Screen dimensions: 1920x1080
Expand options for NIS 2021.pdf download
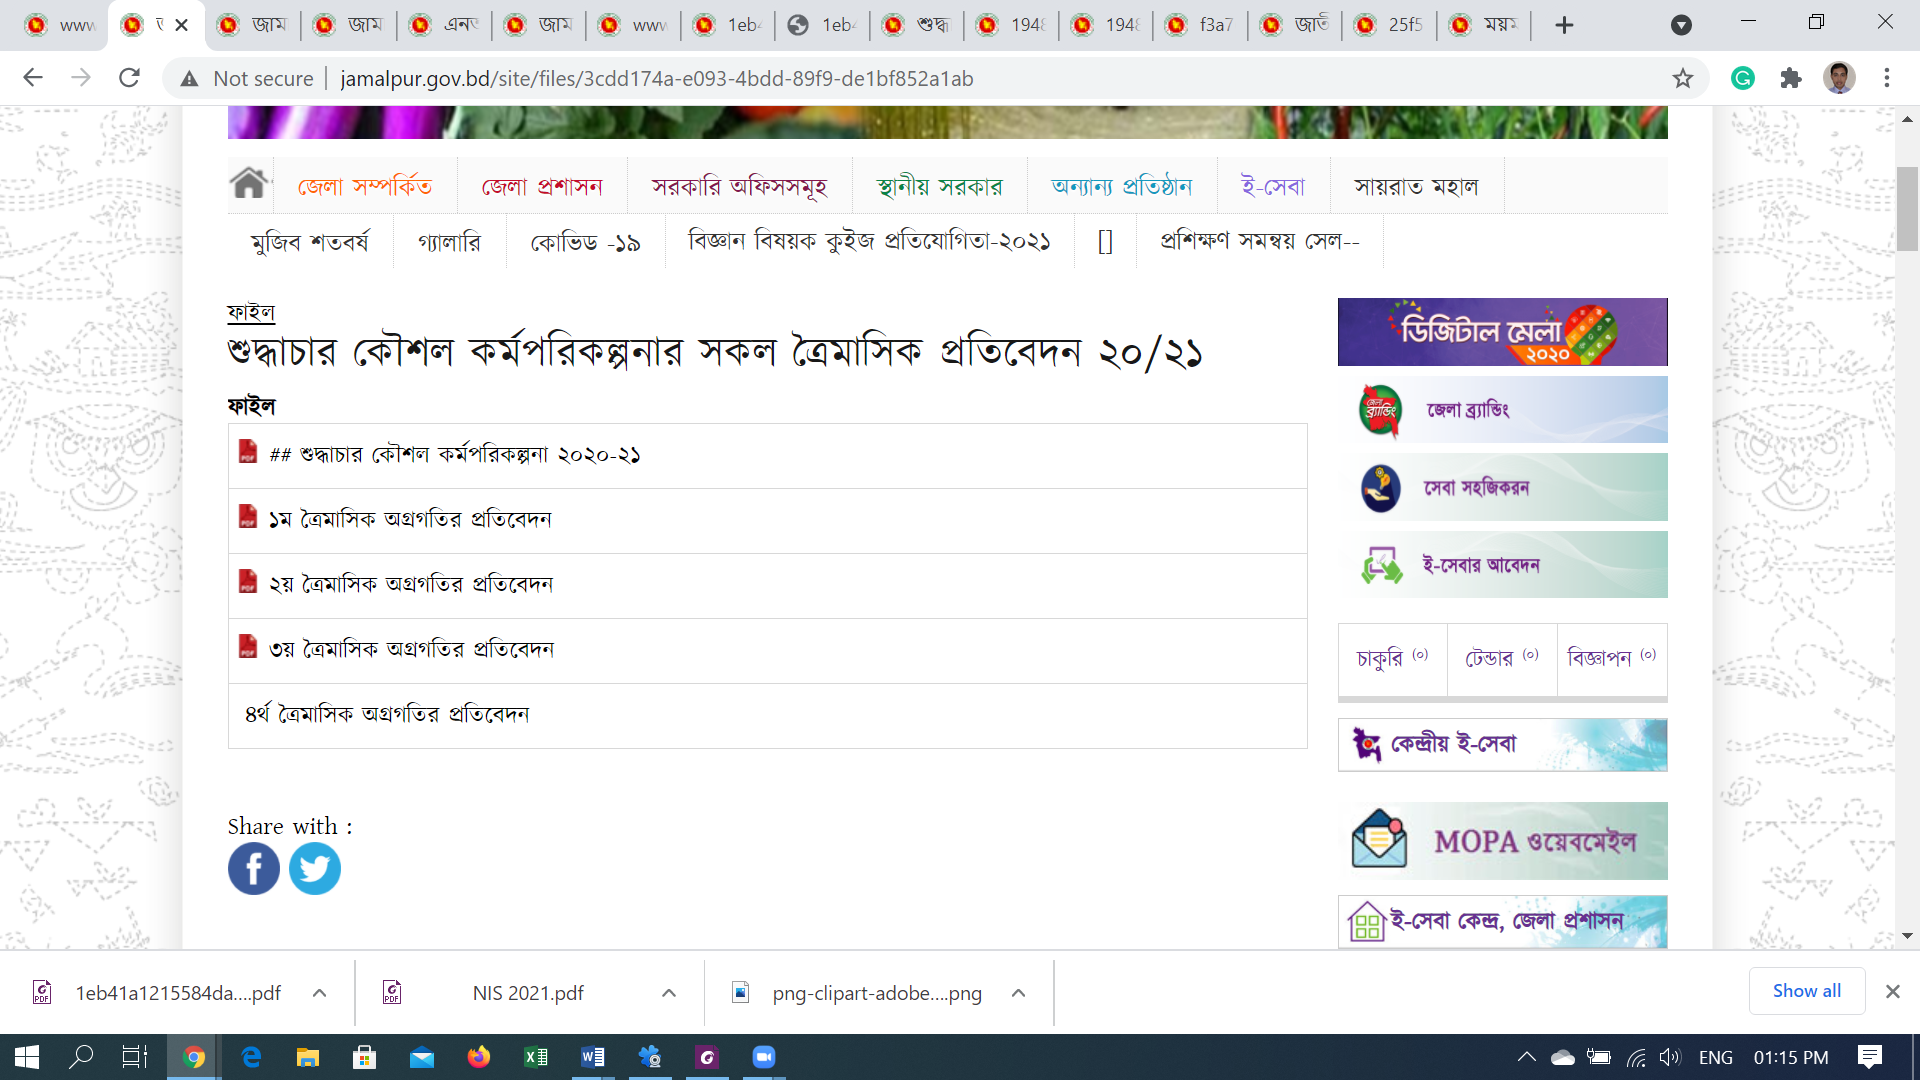[x=669, y=993]
